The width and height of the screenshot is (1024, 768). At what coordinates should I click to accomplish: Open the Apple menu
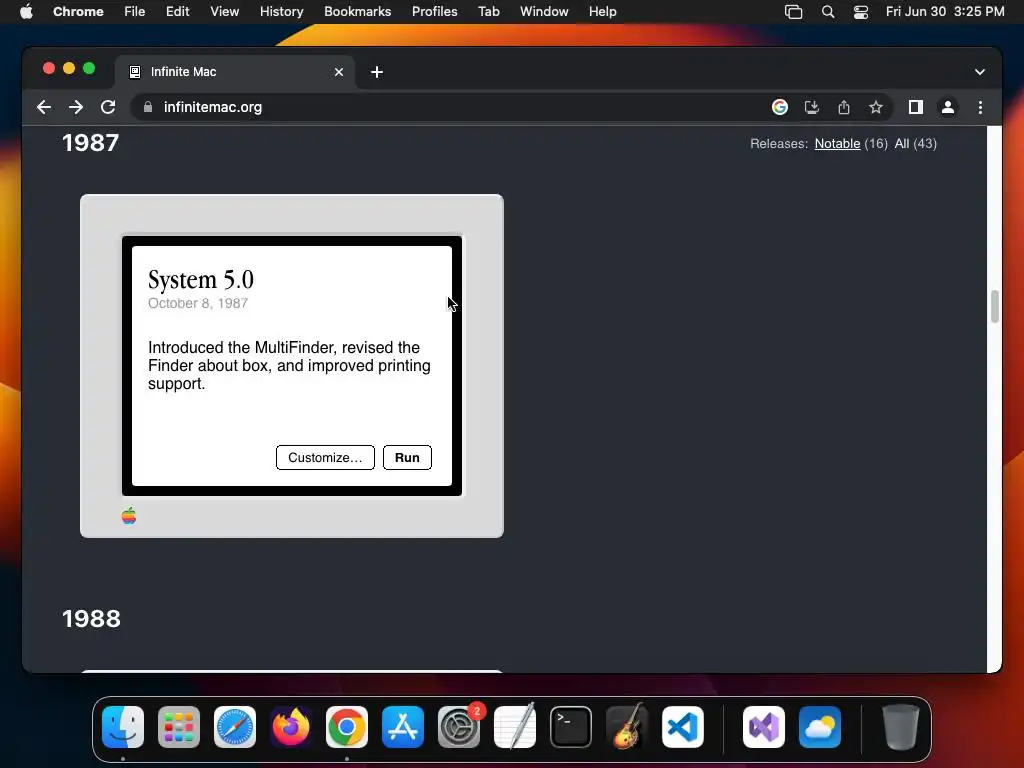click(x=26, y=12)
